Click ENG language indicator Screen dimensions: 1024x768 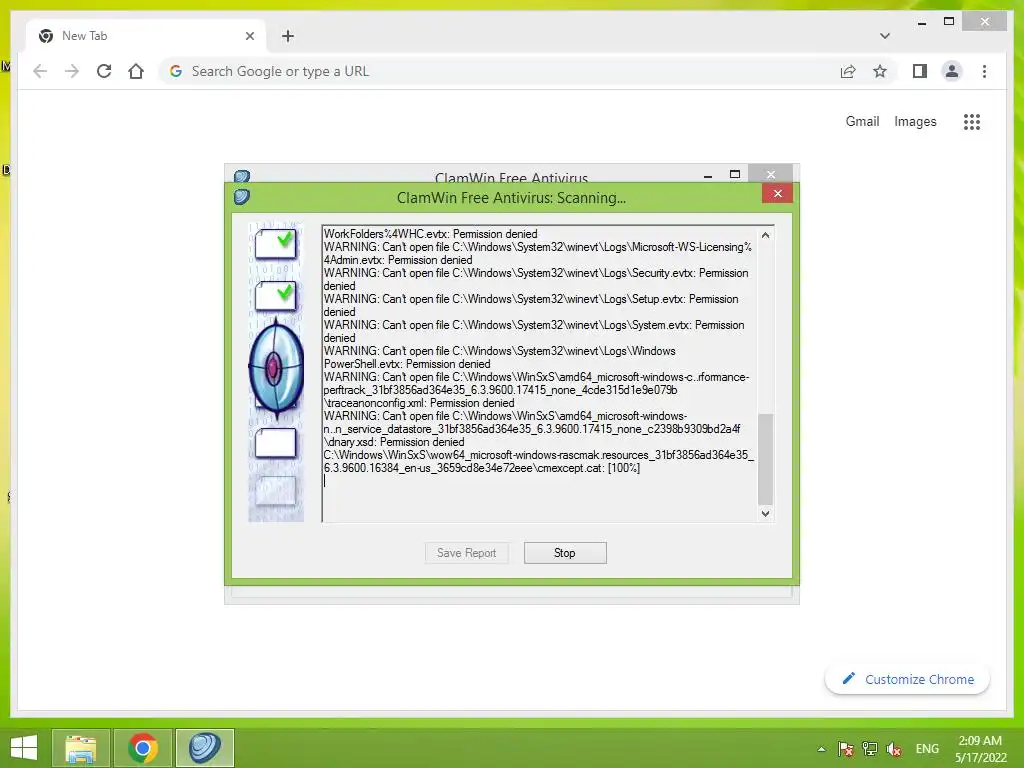coord(927,749)
